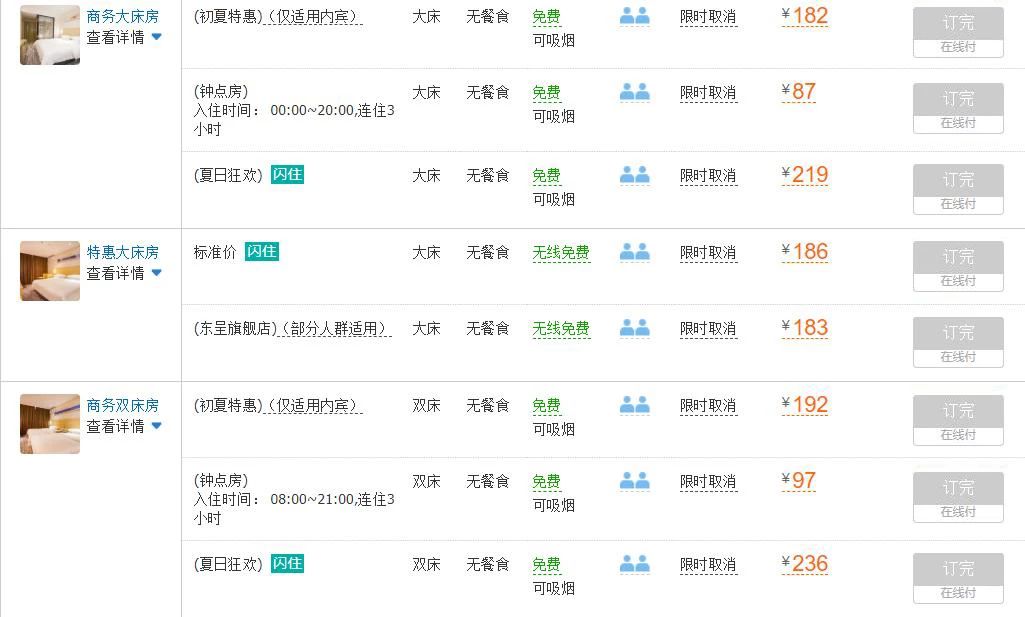Click the 闪住 badge in the ¥236 双床 row
Viewport: 1025px width, 617px height.
(x=288, y=563)
